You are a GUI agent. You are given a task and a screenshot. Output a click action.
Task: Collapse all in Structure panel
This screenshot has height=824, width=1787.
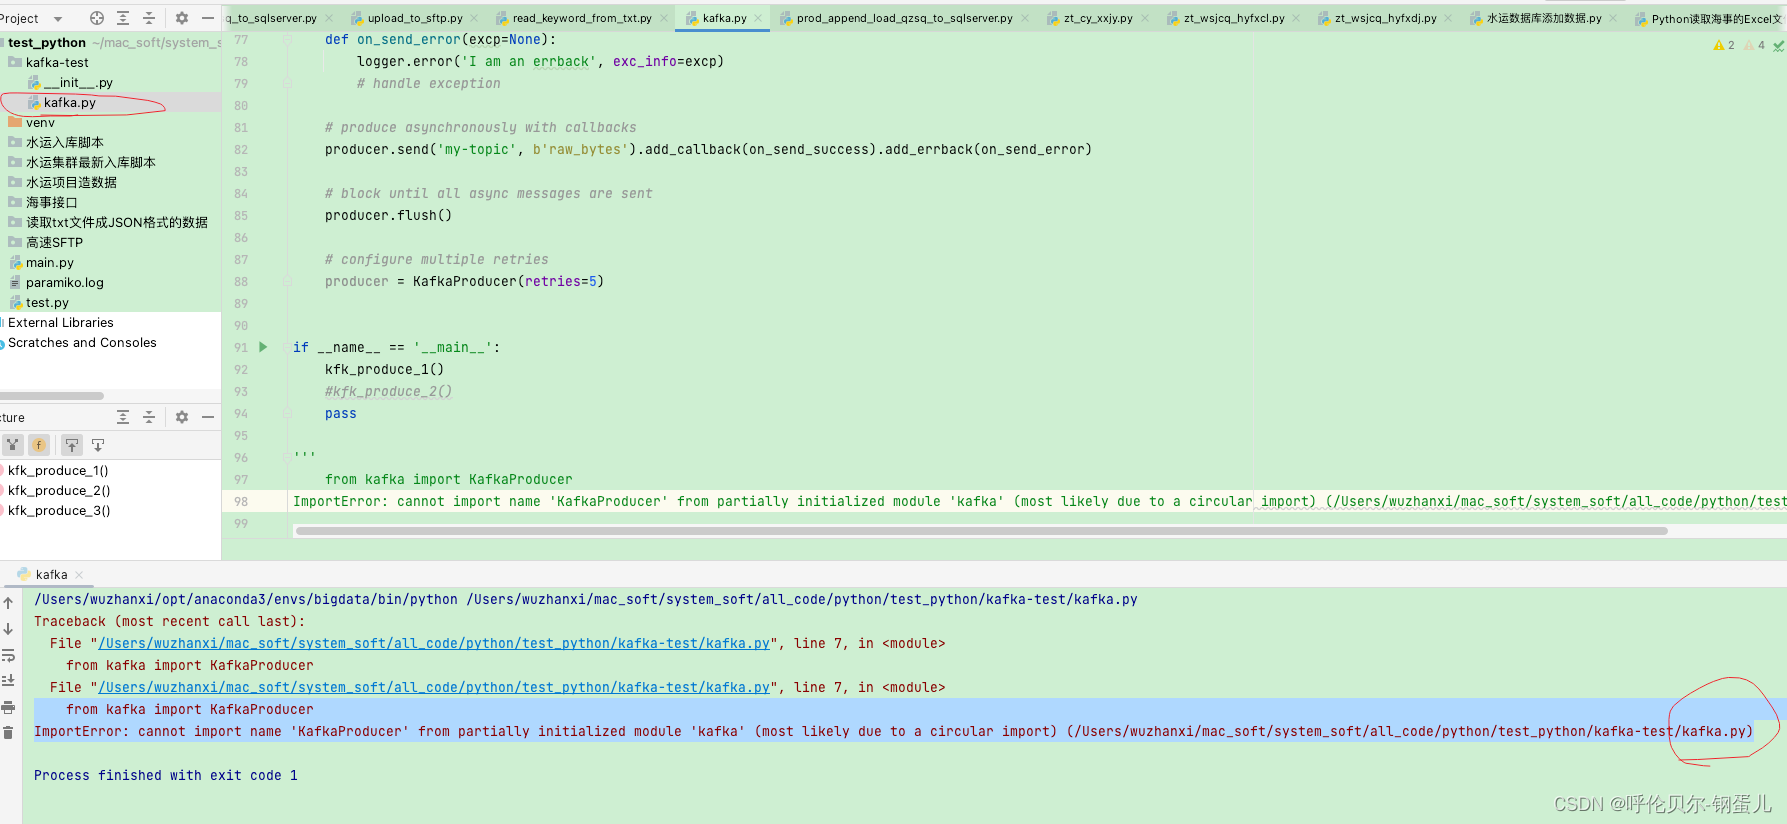149,417
